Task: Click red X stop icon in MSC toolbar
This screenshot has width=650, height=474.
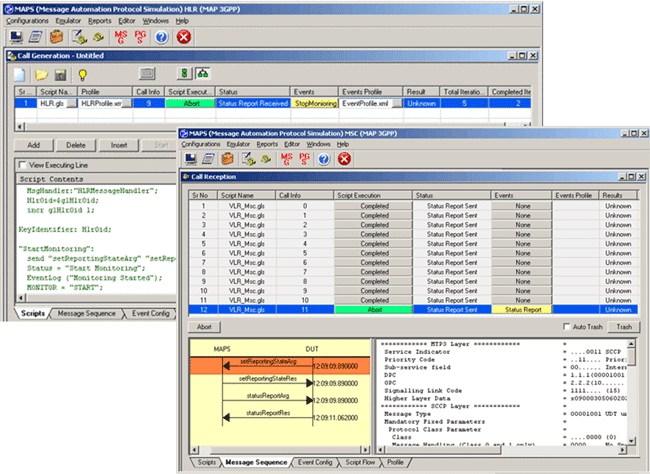Action: 344,159
